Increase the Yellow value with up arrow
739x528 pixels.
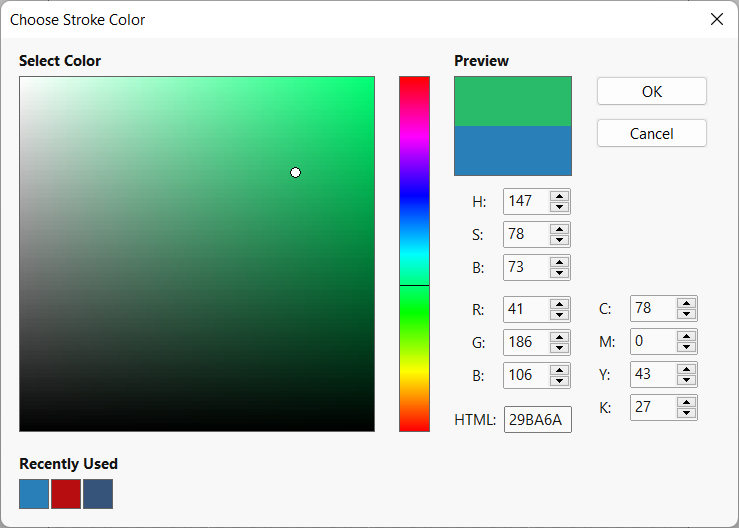pos(686,370)
